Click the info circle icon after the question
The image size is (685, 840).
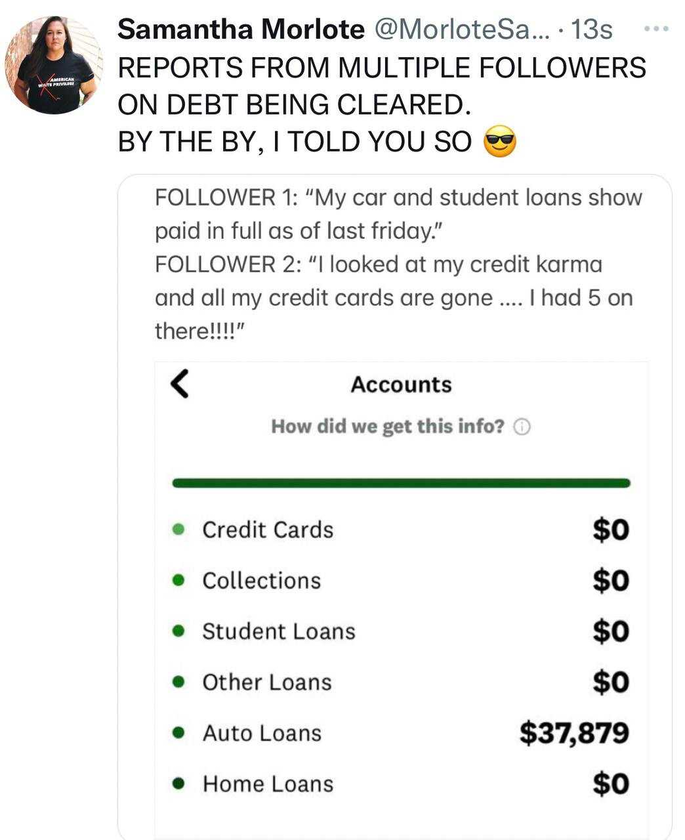click(522, 427)
